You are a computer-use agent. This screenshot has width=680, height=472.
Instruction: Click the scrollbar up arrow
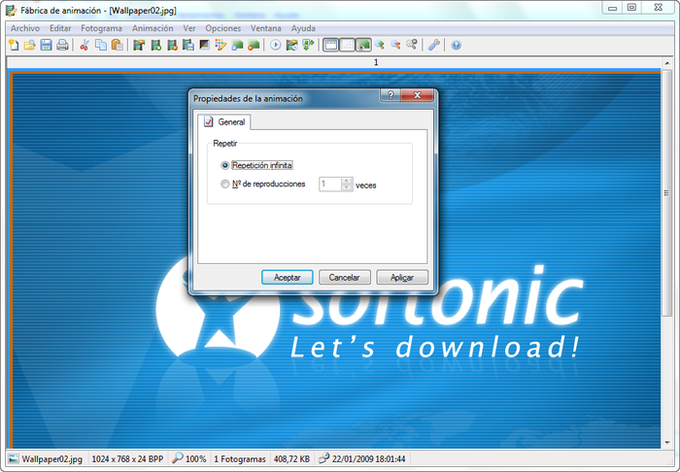667,63
